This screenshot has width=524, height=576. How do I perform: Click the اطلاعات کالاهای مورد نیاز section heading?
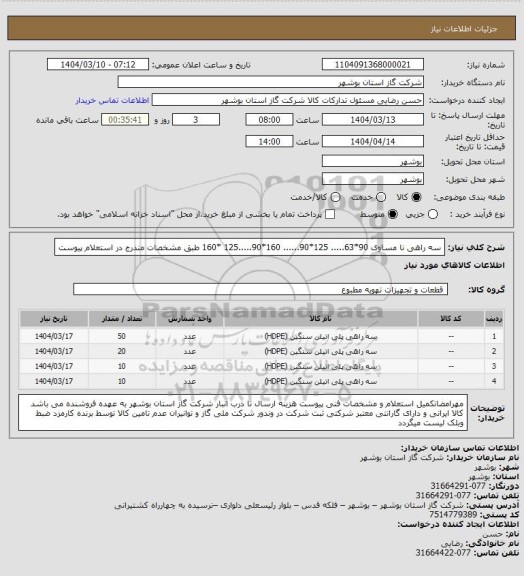click(455, 266)
